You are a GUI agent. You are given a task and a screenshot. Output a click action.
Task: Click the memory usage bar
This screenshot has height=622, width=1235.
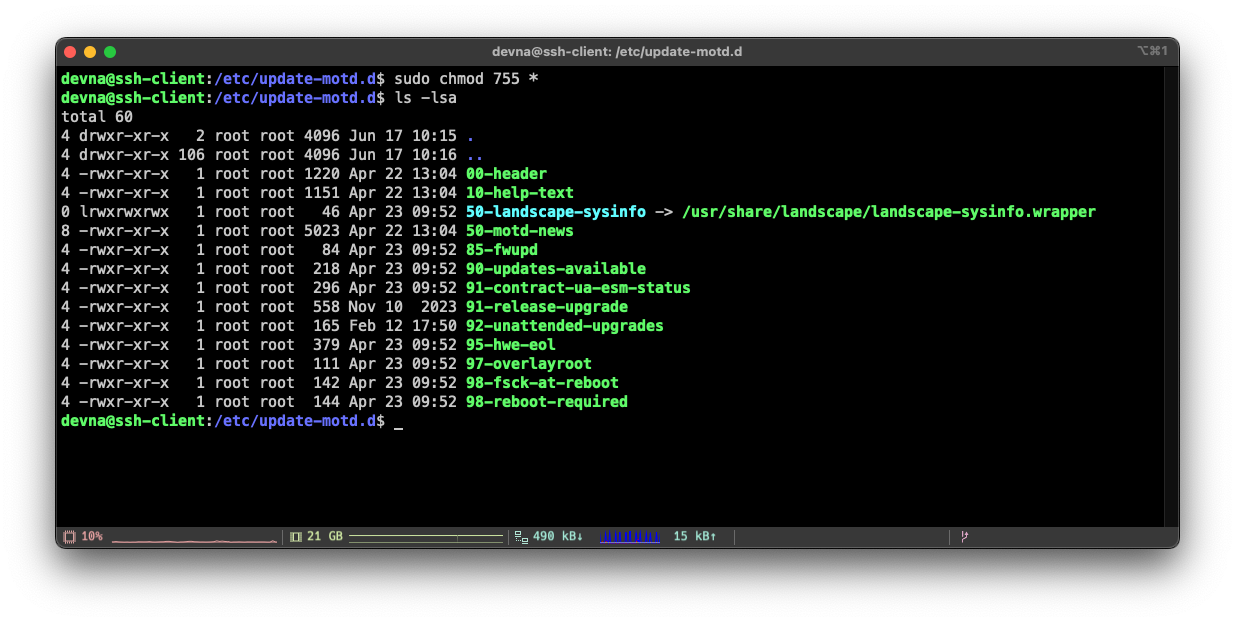426,538
